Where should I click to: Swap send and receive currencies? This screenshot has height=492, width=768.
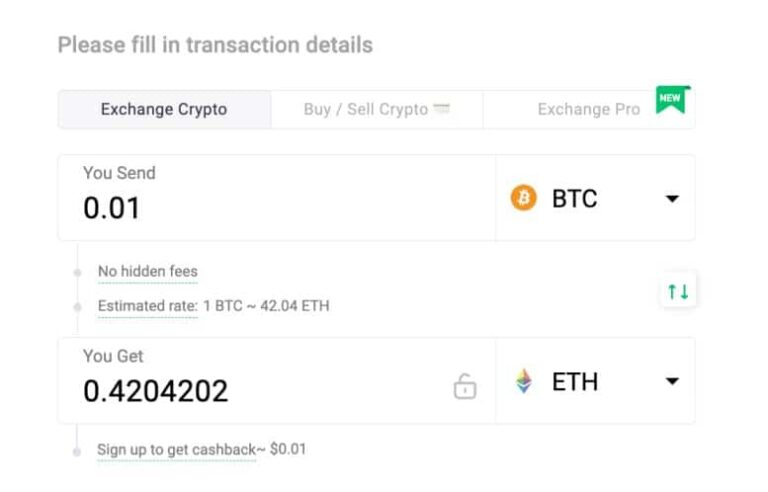(x=678, y=291)
